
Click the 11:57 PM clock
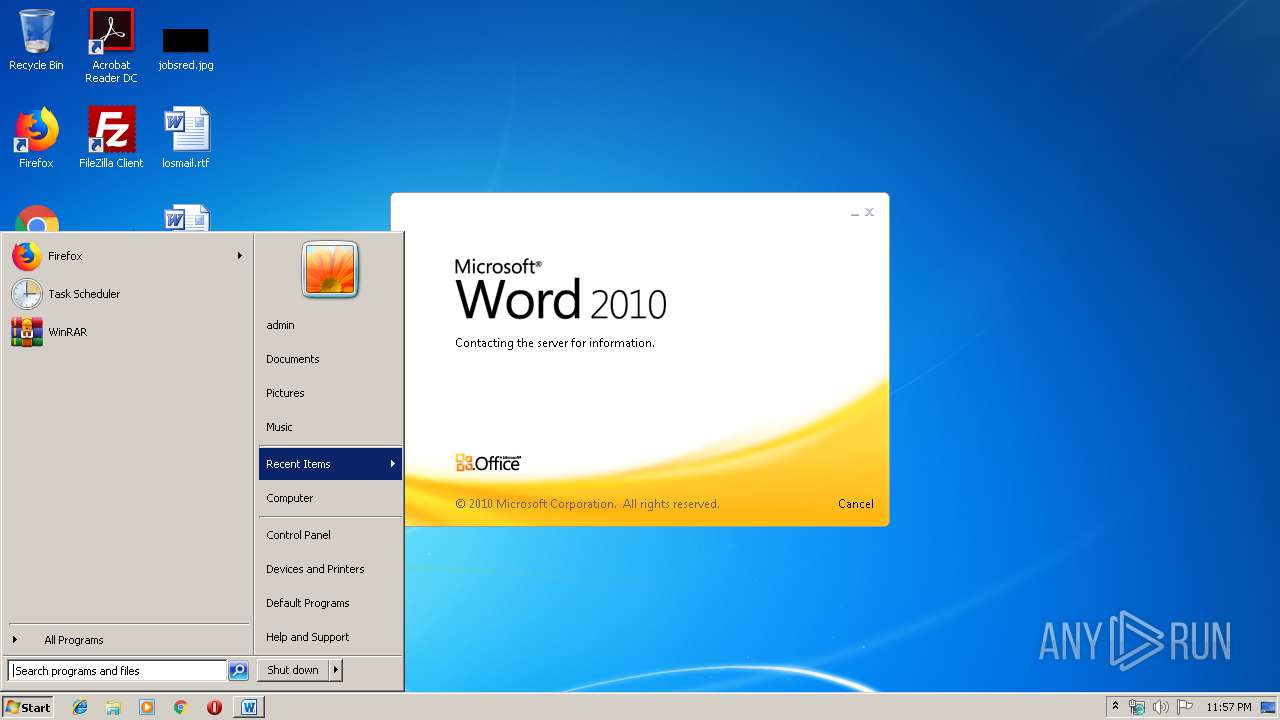(1228, 707)
